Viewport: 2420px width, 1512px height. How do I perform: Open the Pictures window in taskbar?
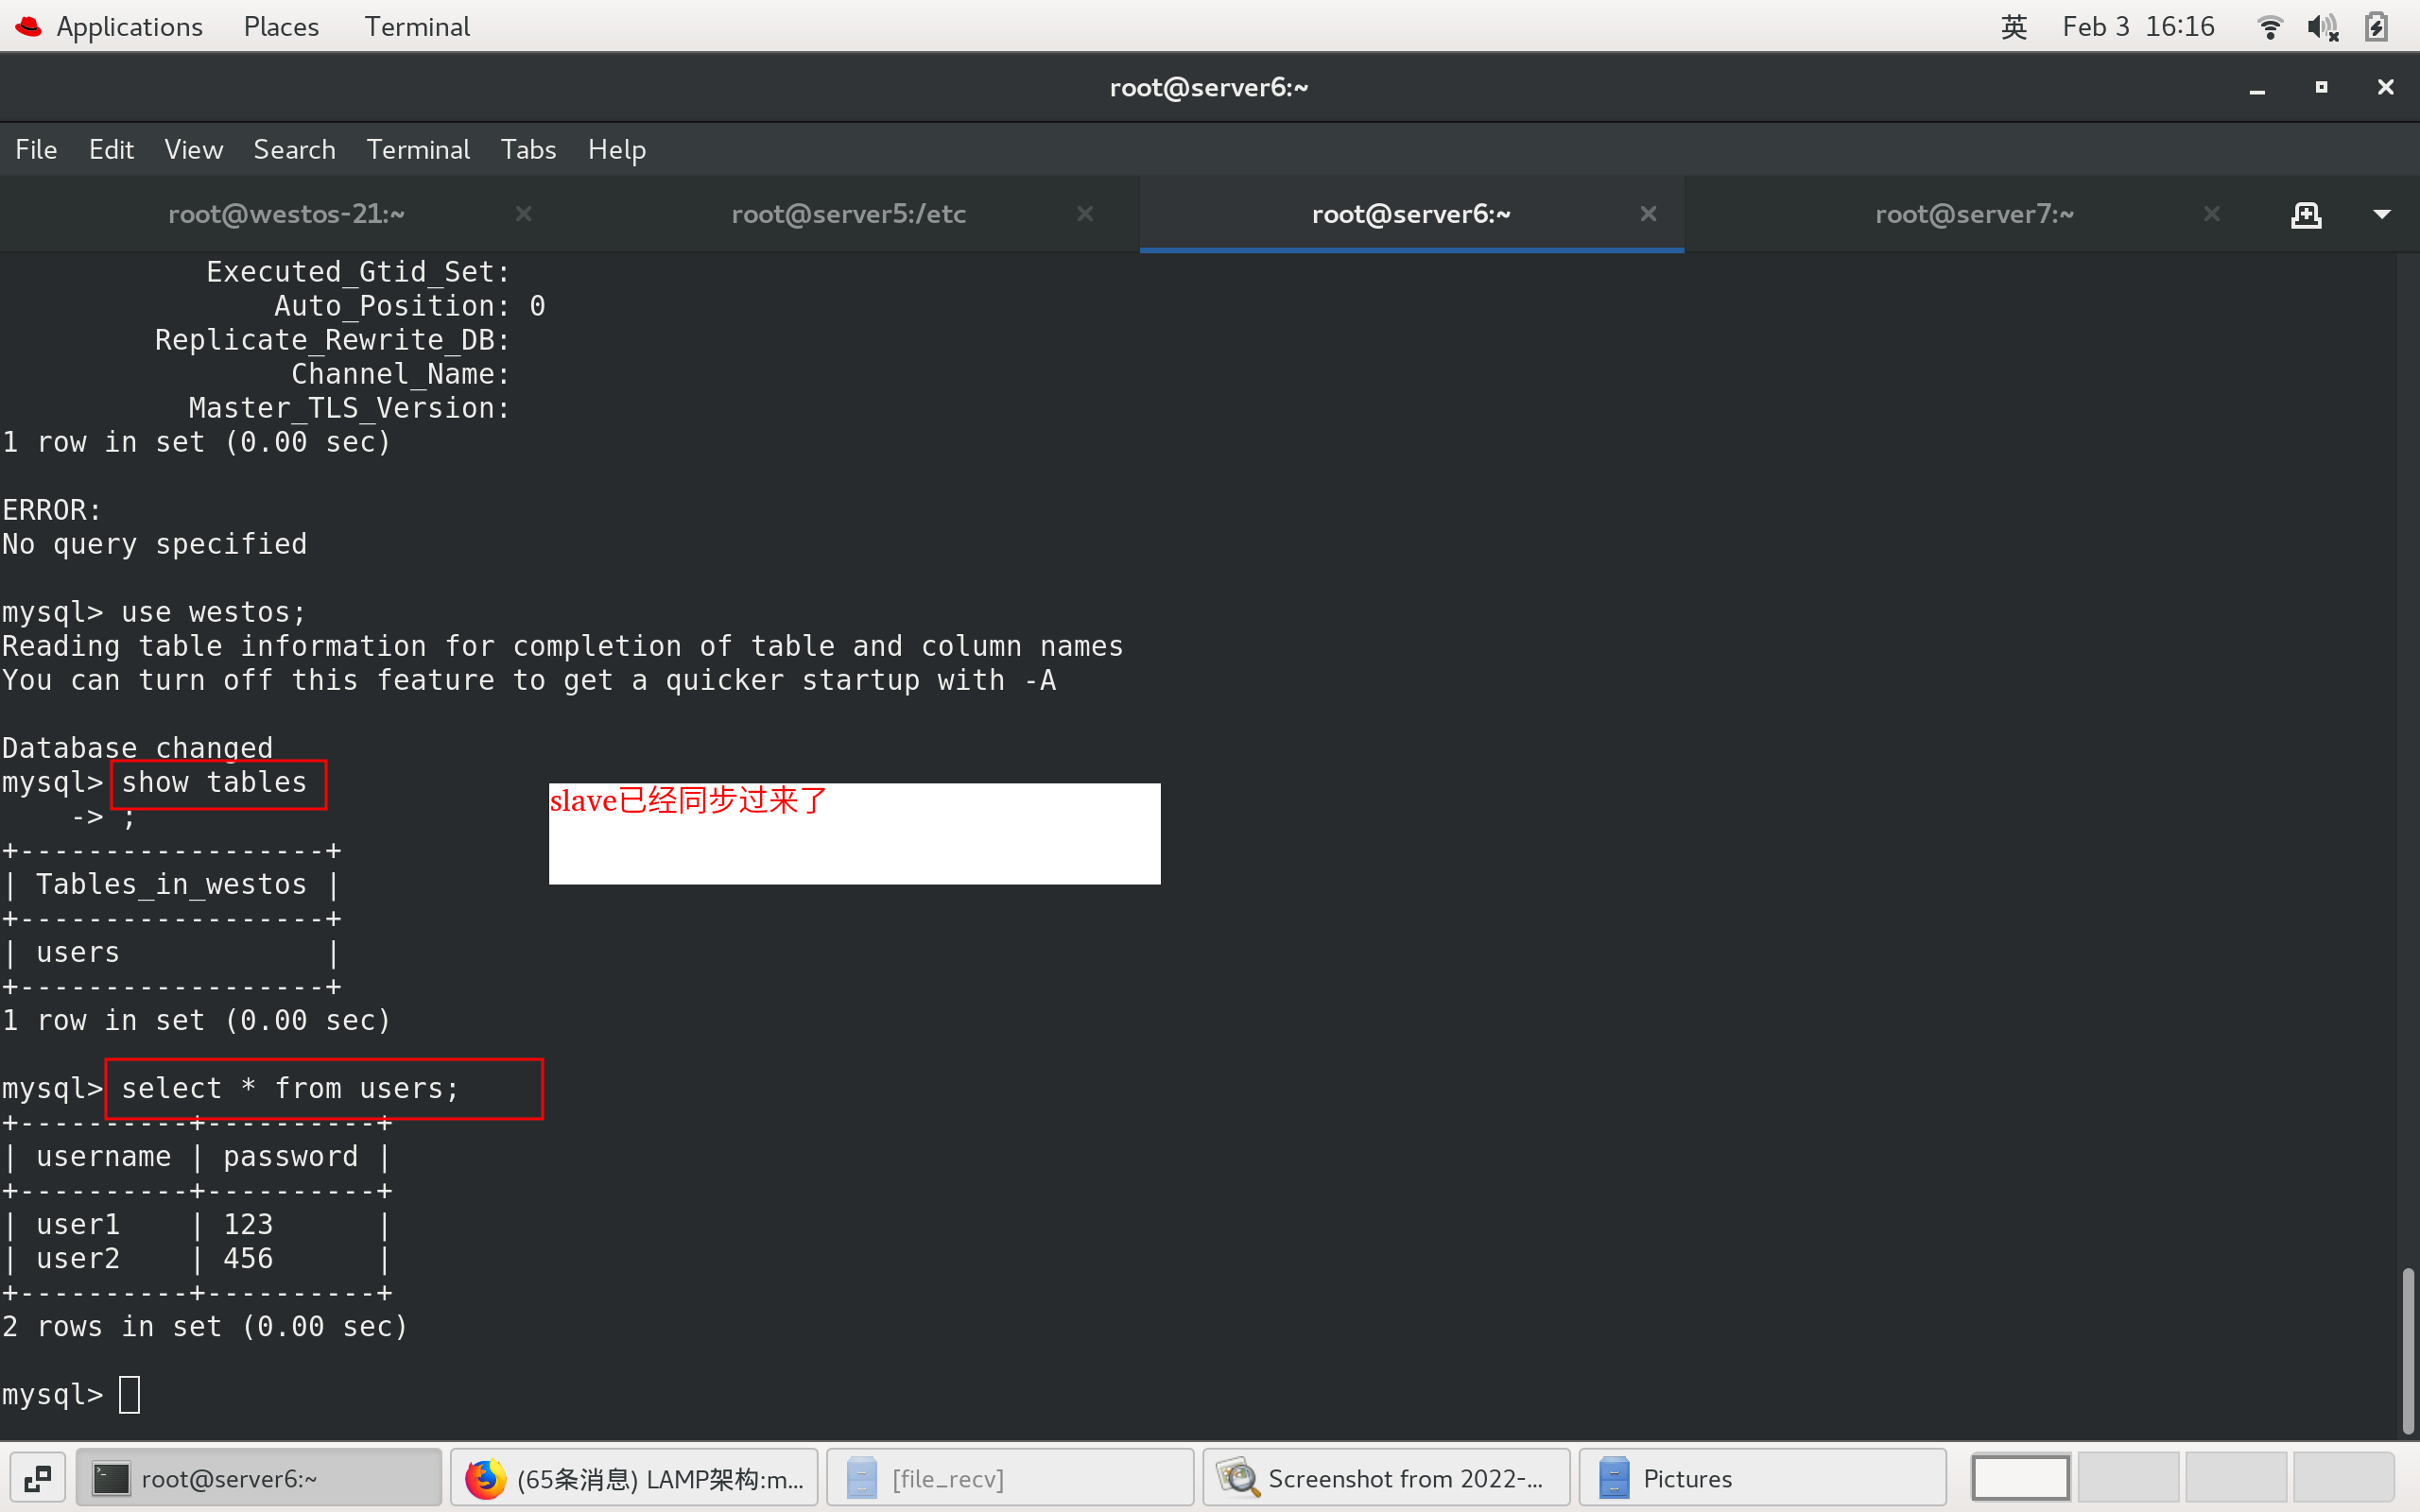tap(1762, 1478)
